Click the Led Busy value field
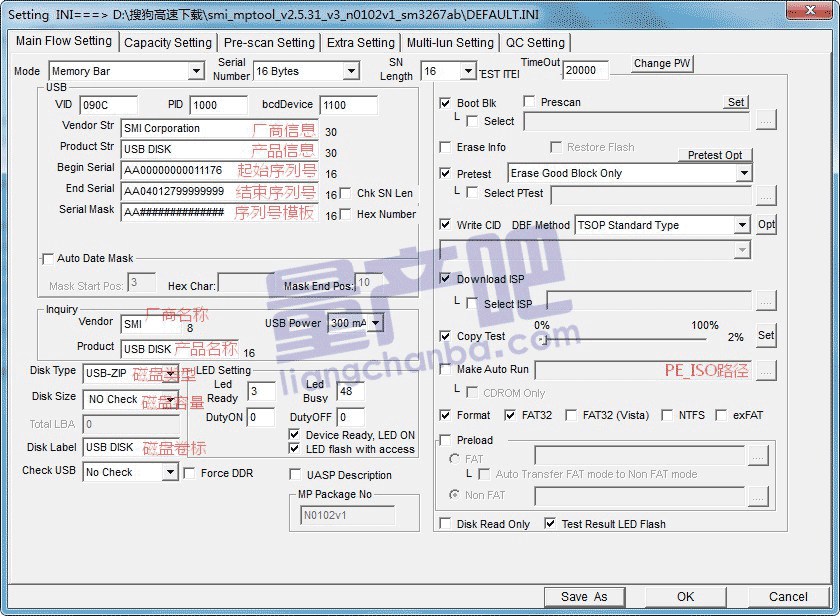840x616 pixels. pyautogui.click(x=350, y=392)
